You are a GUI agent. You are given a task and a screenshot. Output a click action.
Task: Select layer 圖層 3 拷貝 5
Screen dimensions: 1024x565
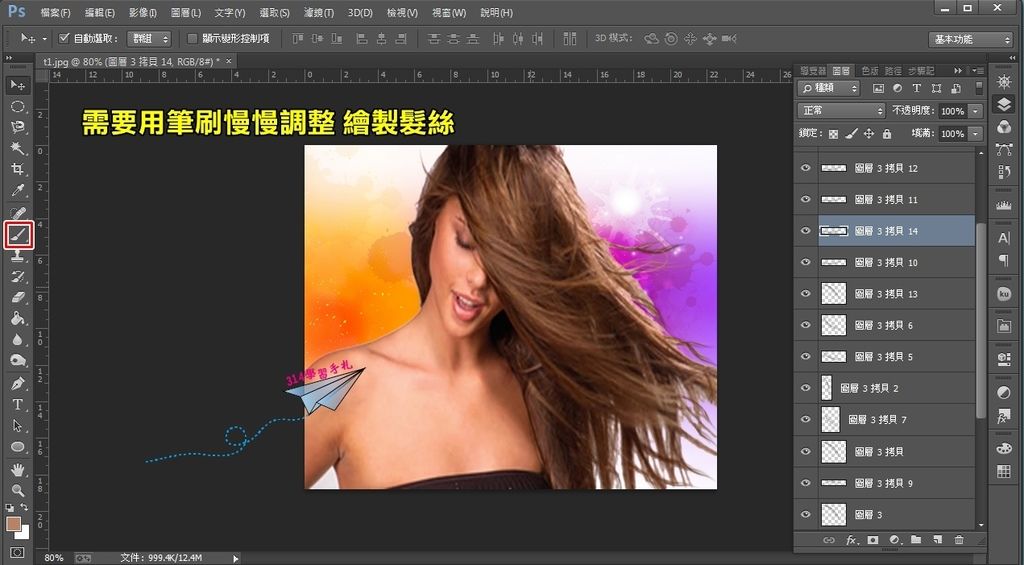(x=896, y=356)
